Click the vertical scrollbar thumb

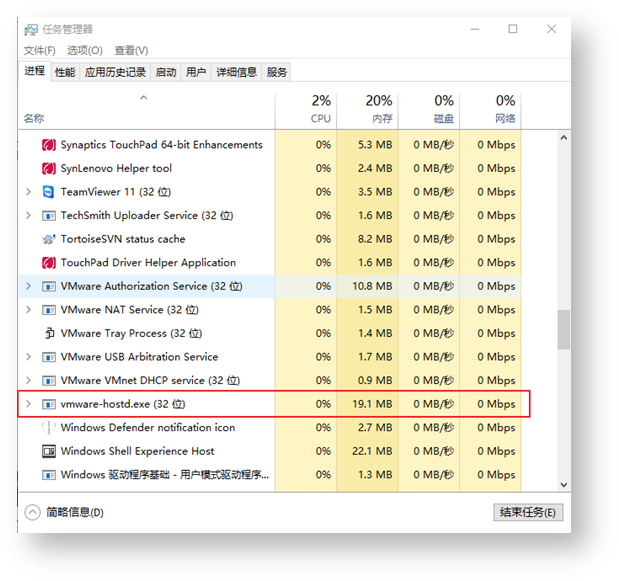(564, 328)
